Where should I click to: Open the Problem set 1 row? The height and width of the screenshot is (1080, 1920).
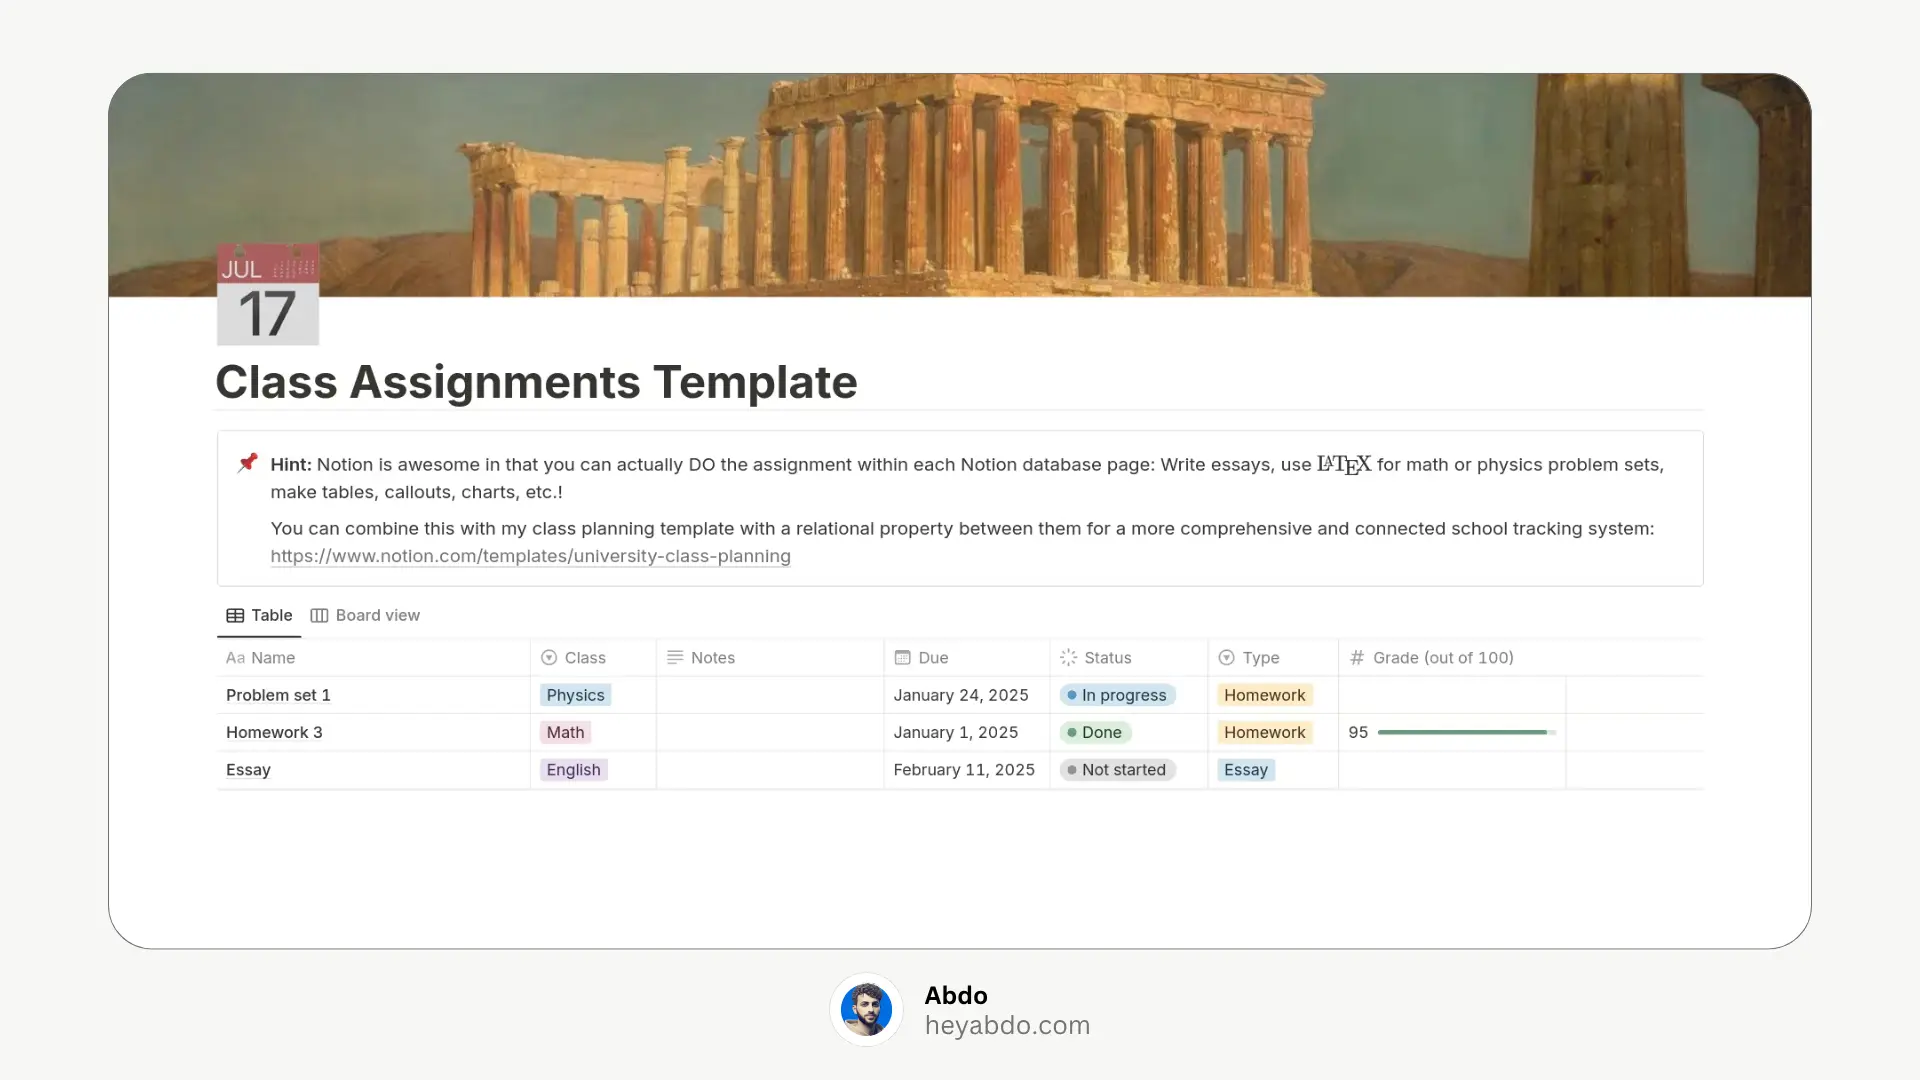coord(278,695)
